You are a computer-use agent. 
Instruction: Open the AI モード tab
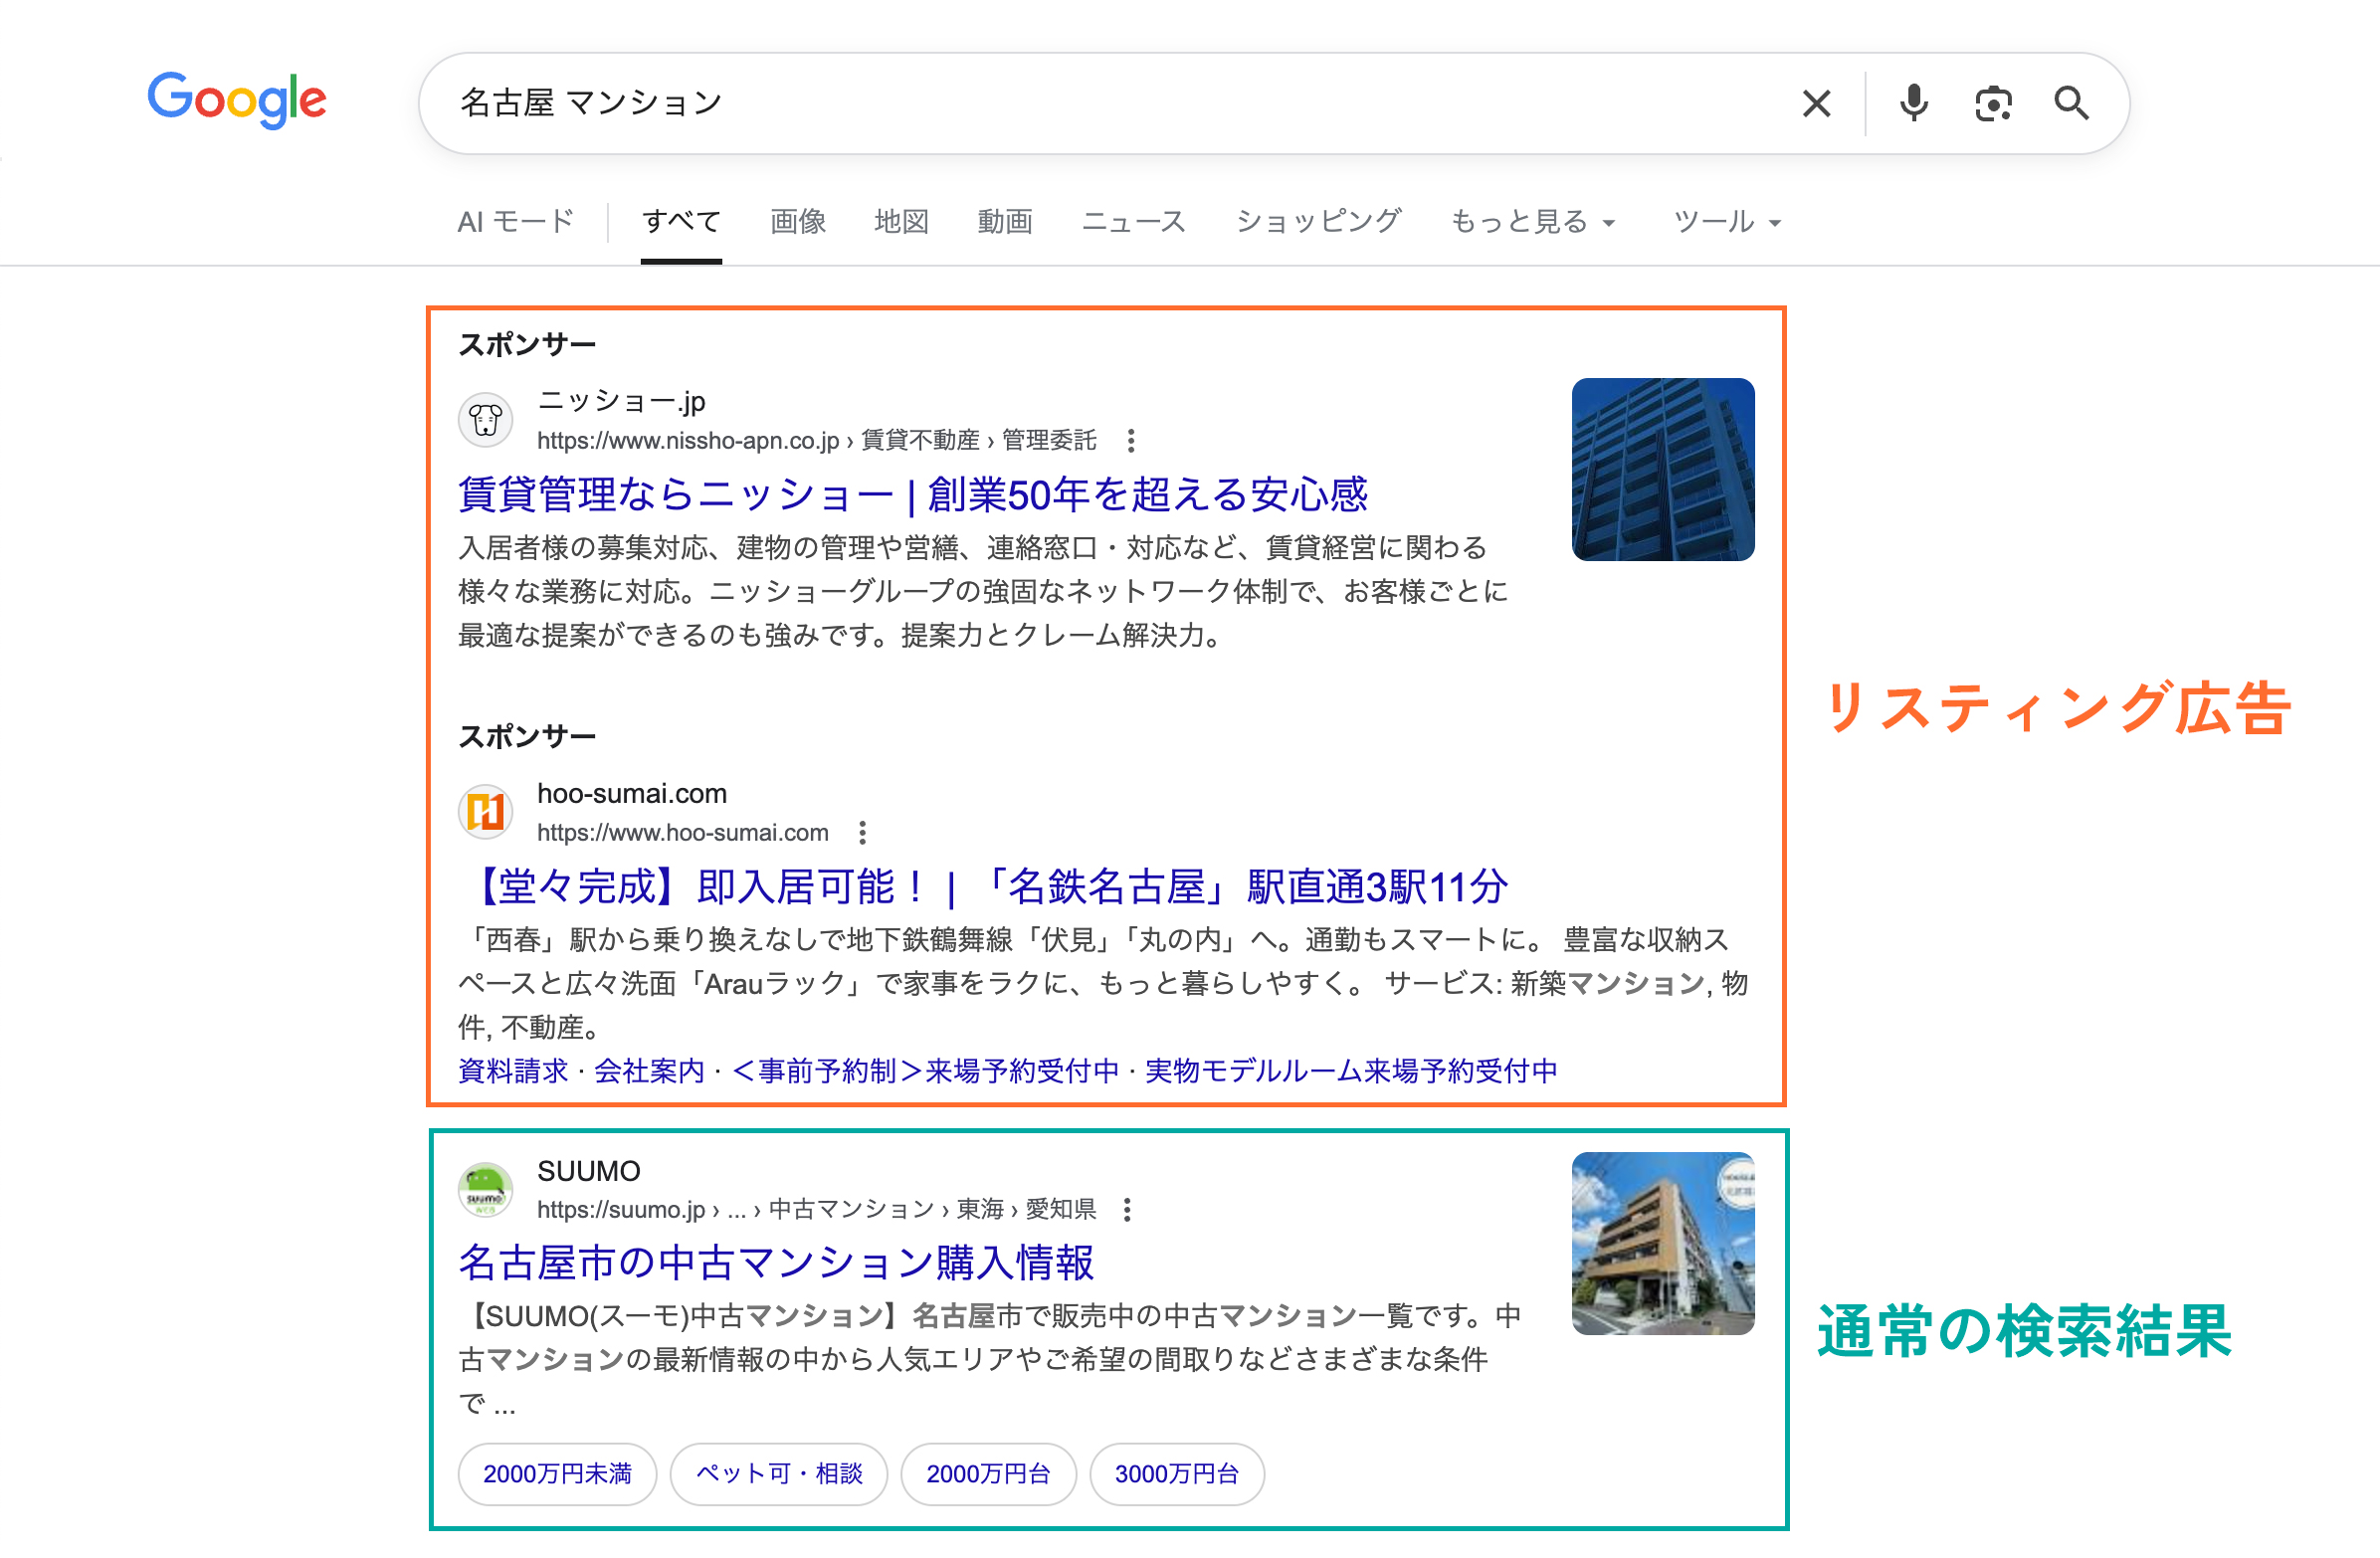pyautogui.click(x=515, y=221)
